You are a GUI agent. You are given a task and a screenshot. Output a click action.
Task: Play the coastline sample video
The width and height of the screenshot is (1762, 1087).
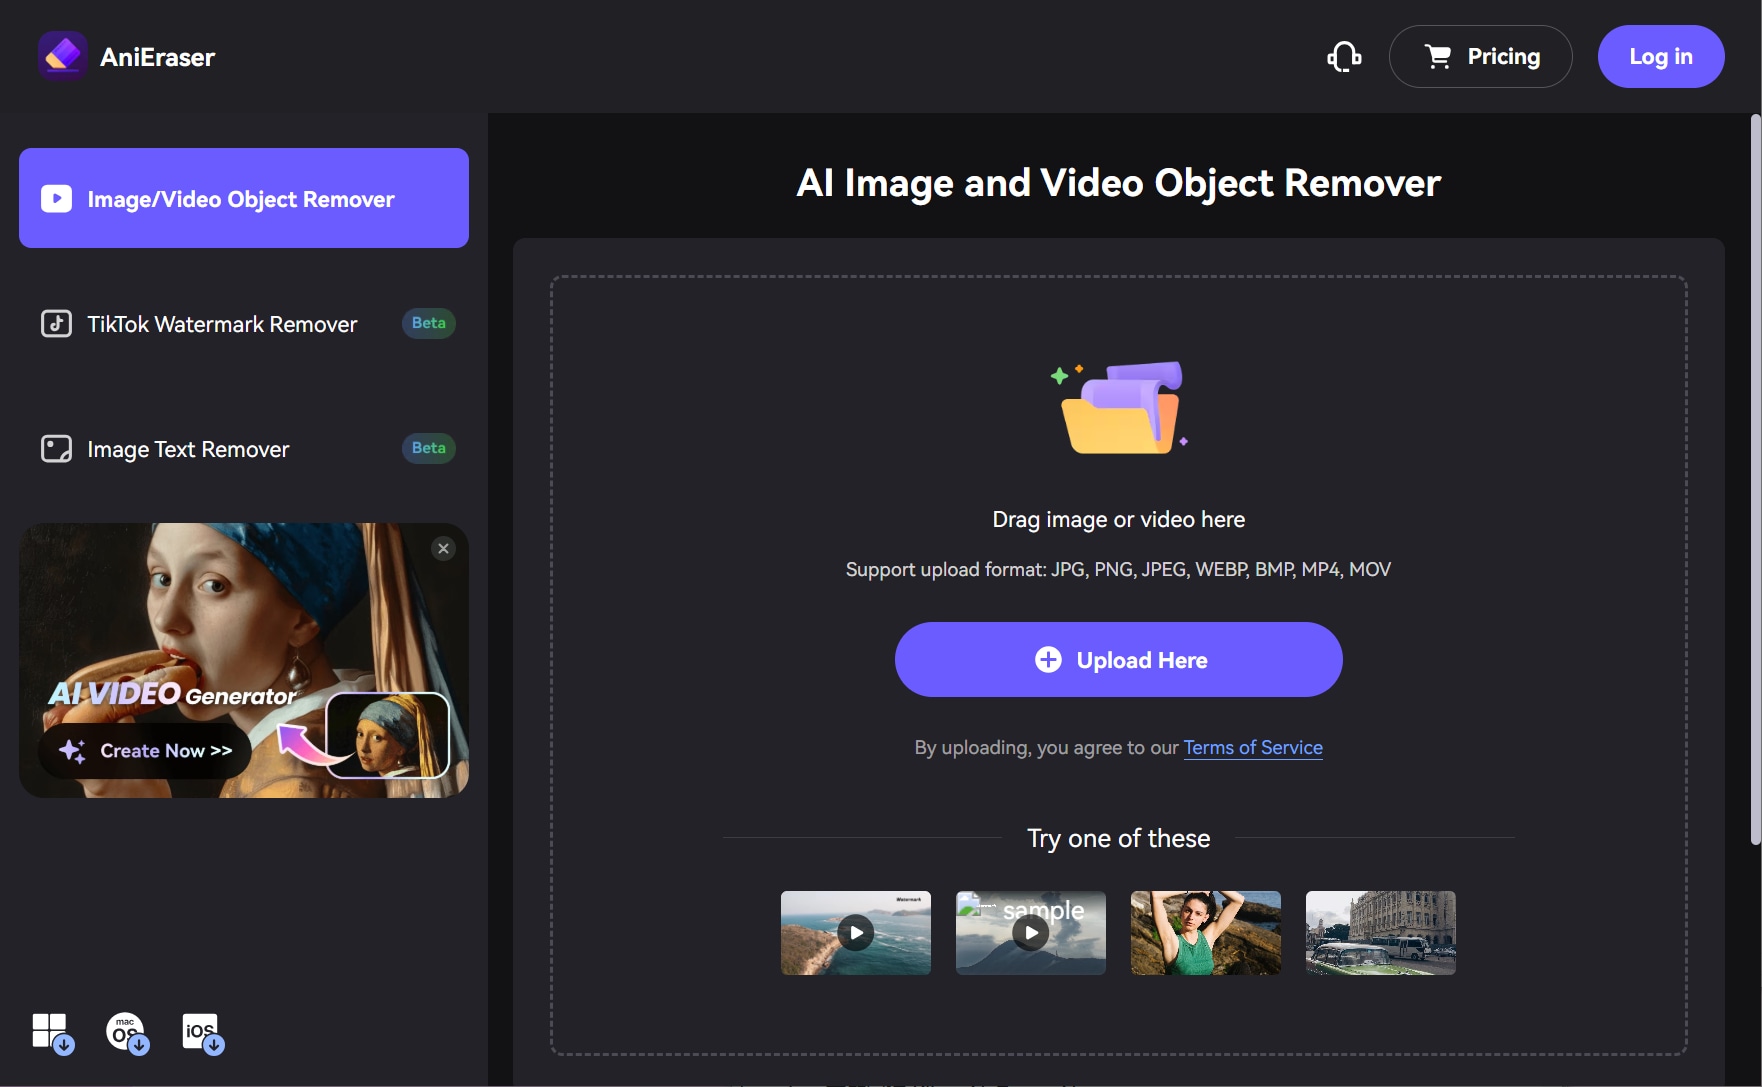(x=855, y=932)
